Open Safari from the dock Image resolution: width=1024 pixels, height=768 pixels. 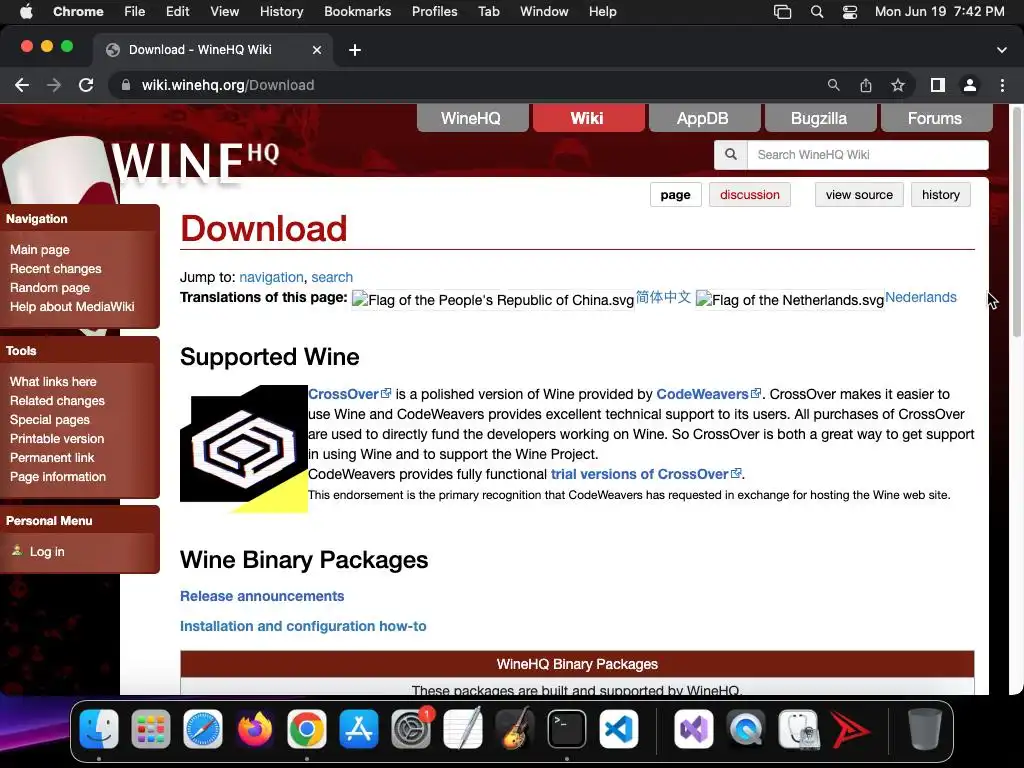coord(203,729)
